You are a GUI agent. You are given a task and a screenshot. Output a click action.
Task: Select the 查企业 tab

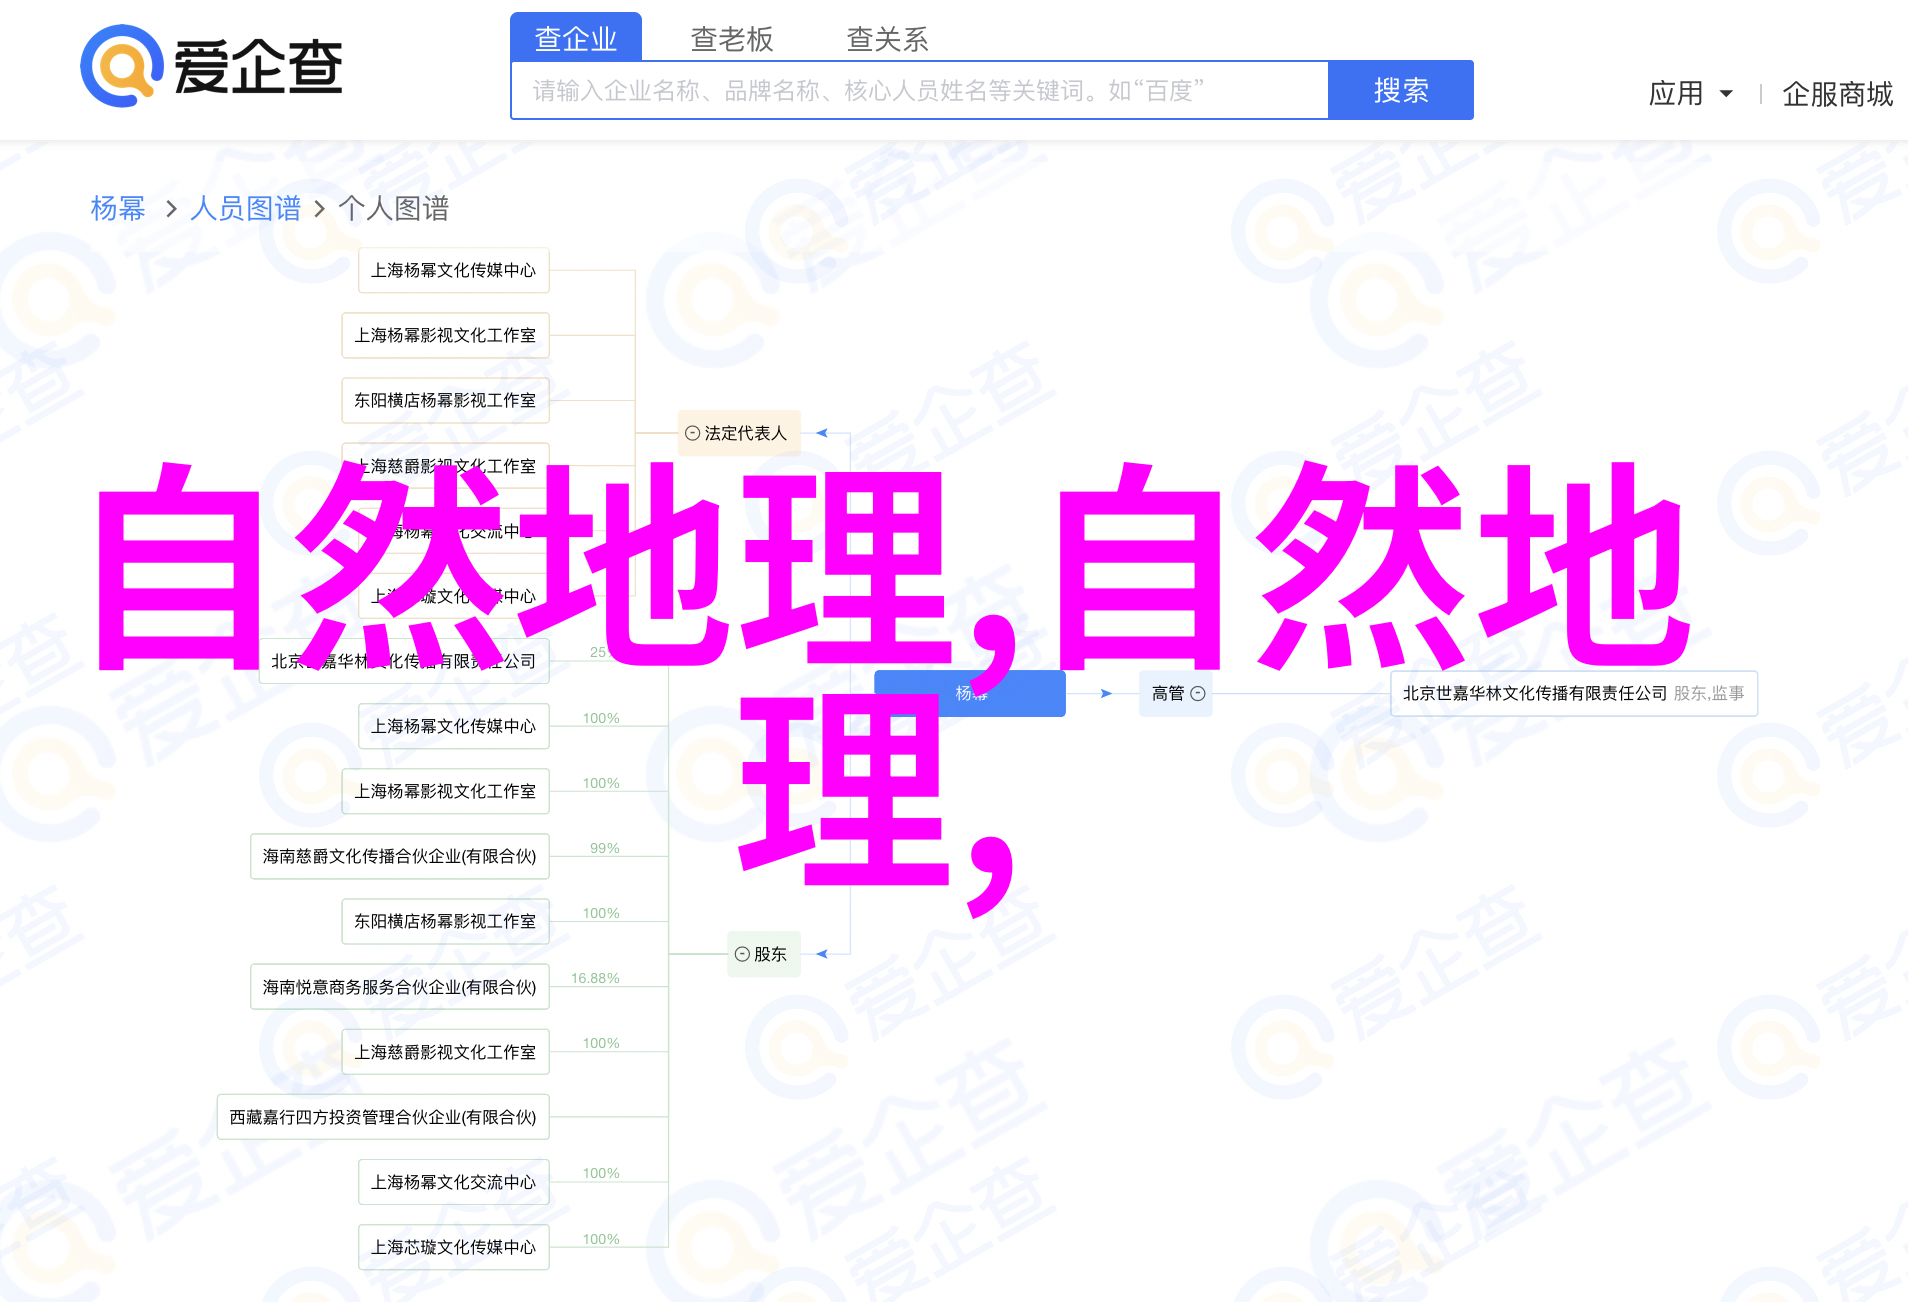(576, 38)
